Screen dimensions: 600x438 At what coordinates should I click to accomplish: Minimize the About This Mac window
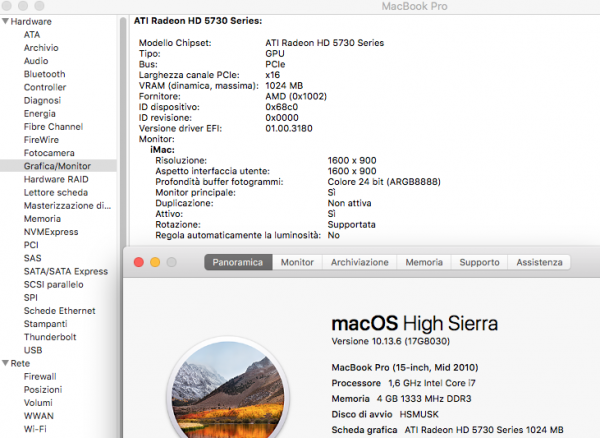pyautogui.click(x=154, y=262)
